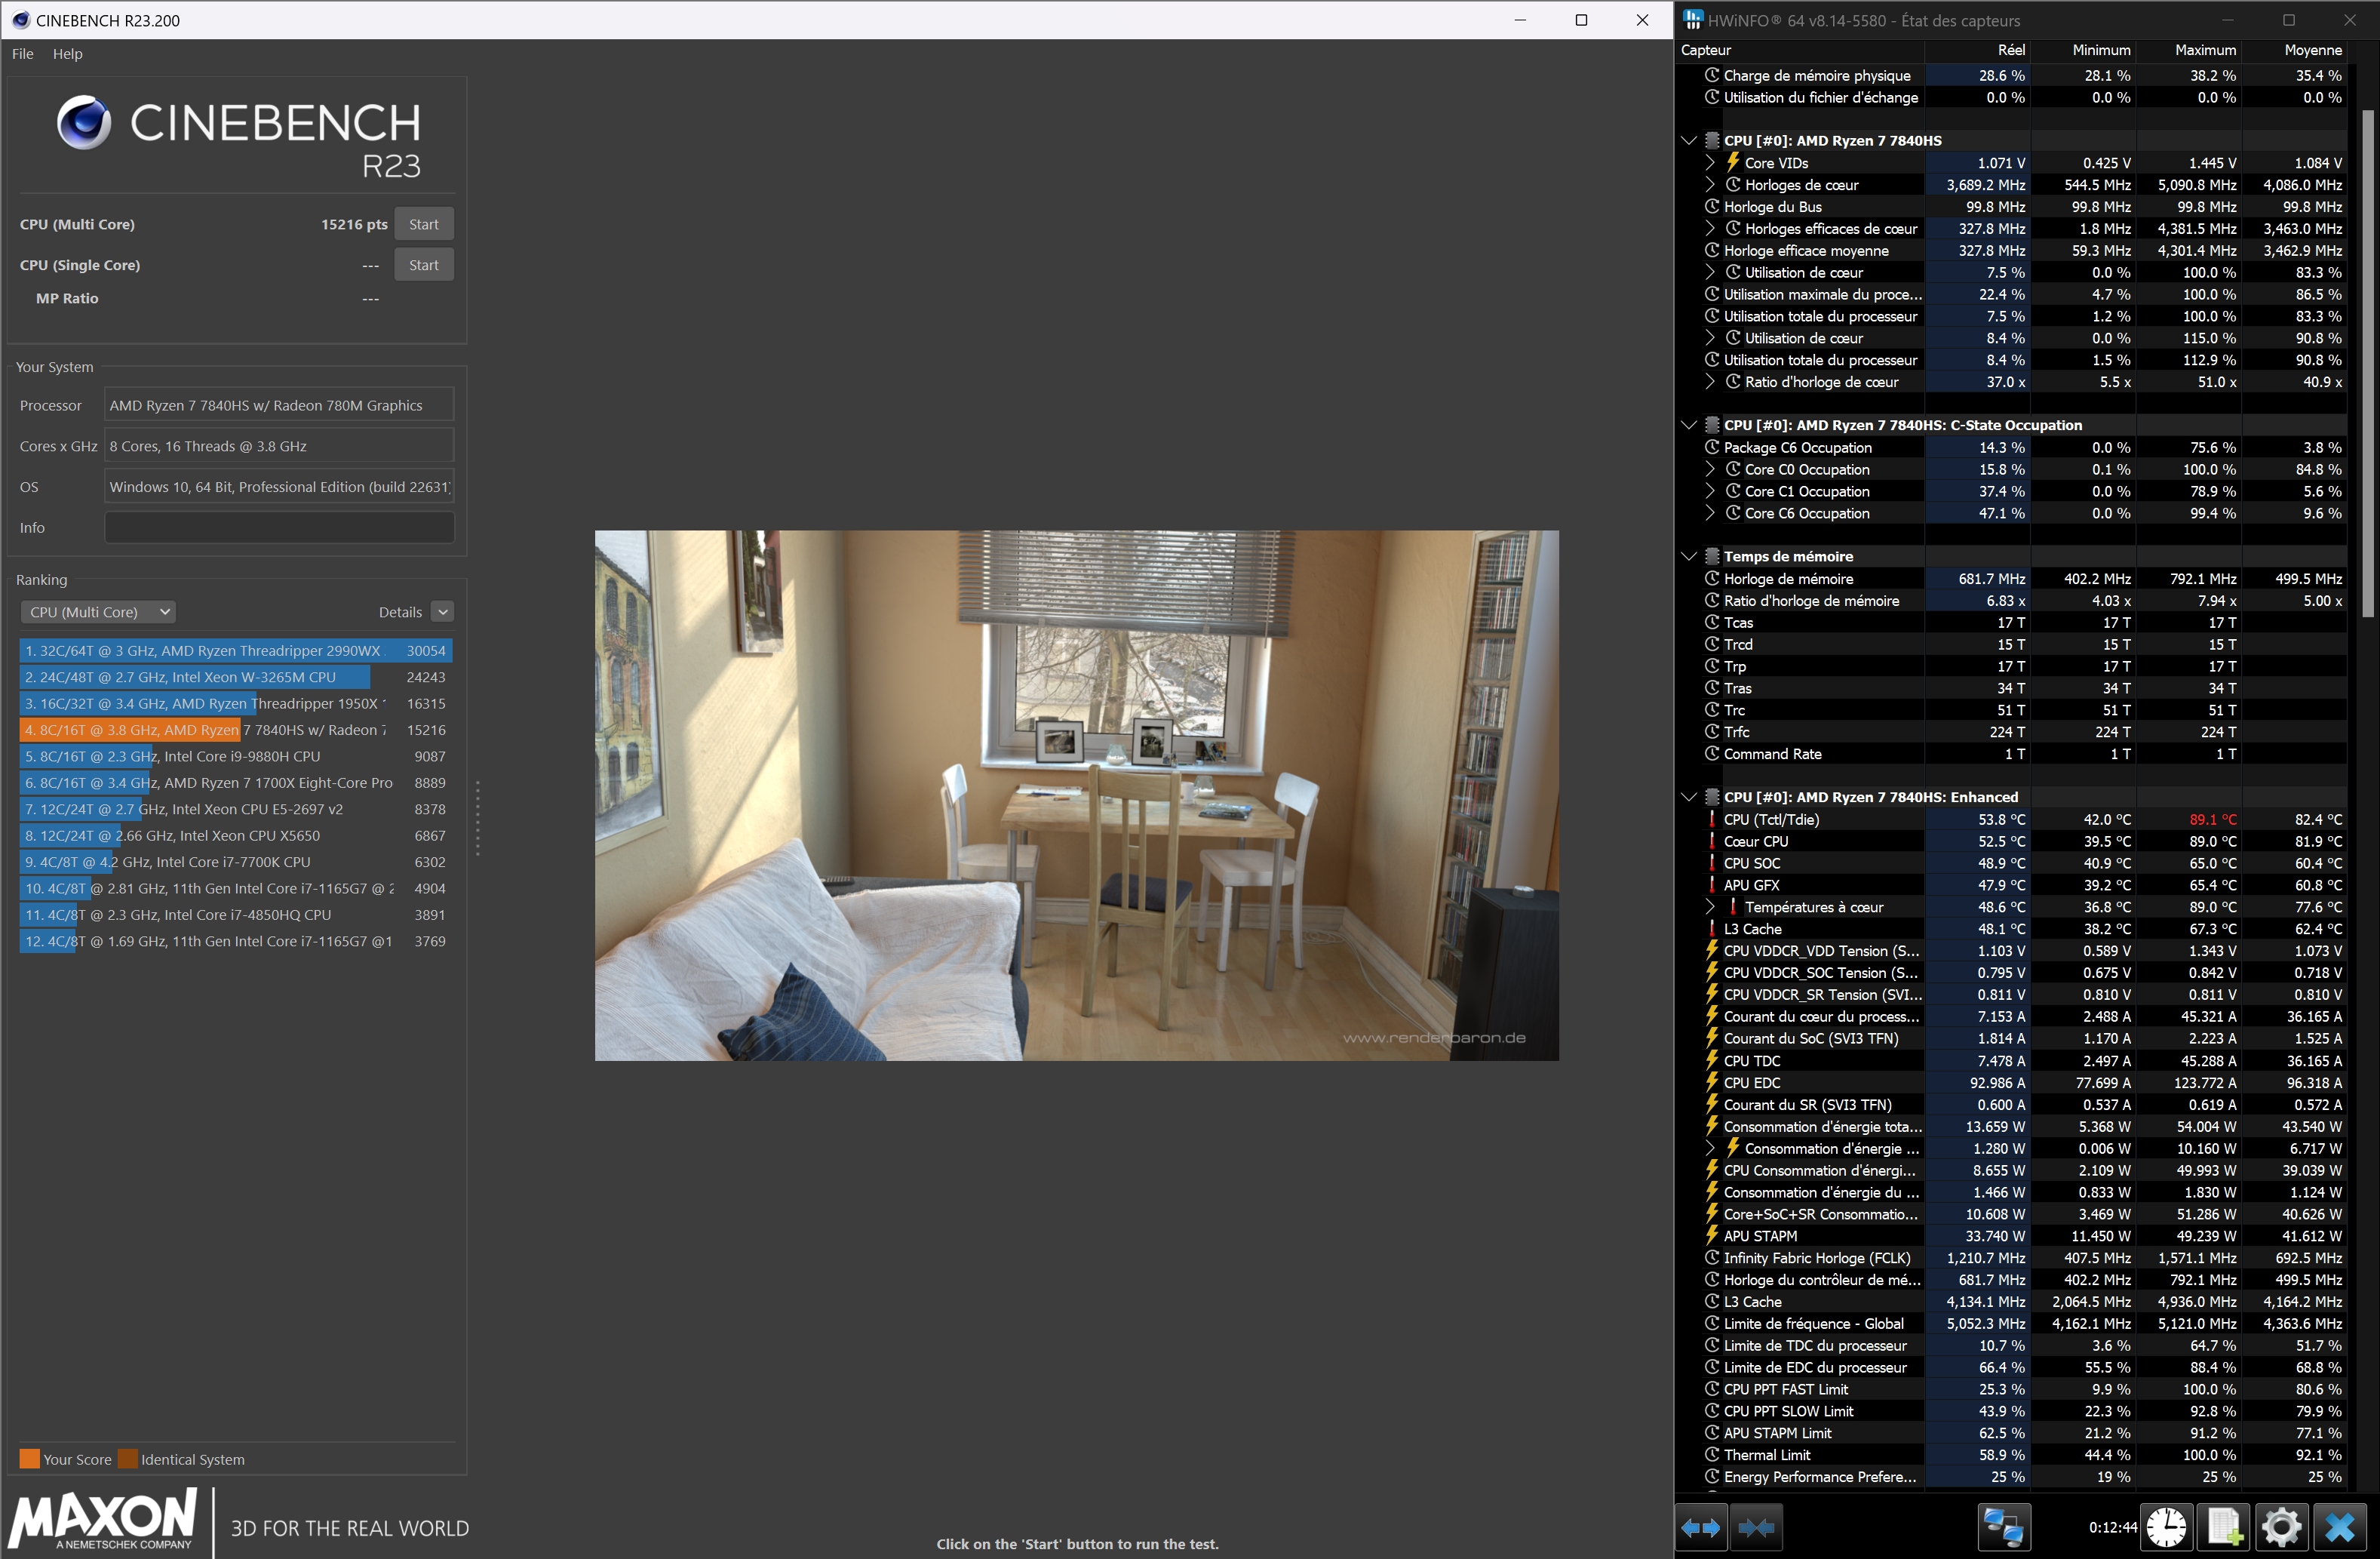Viewport: 2380px width, 1559px height.
Task: Start the CPU (Single Core) test
Action: click(x=423, y=265)
